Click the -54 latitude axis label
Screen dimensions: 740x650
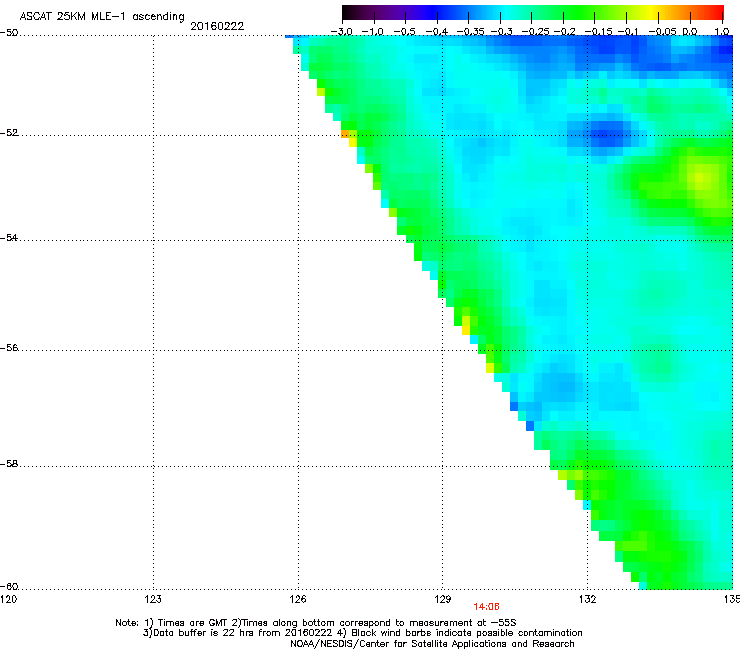pyautogui.click(x=9, y=237)
